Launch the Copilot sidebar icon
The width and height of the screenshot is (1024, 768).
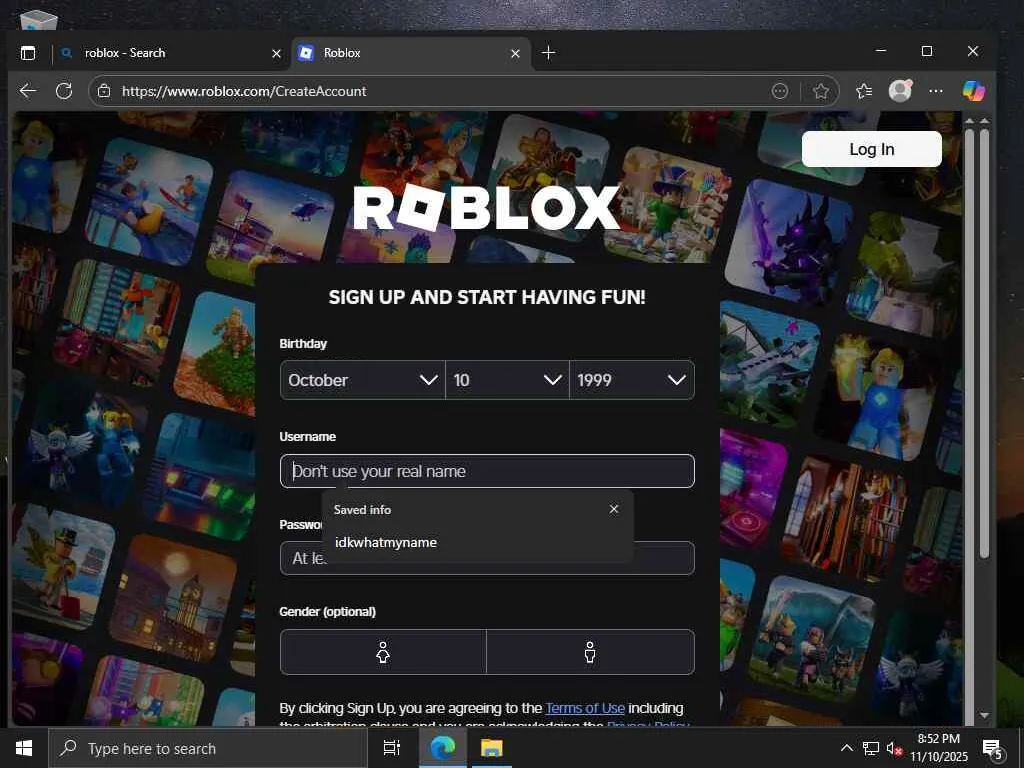pyautogui.click(x=974, y=91)
